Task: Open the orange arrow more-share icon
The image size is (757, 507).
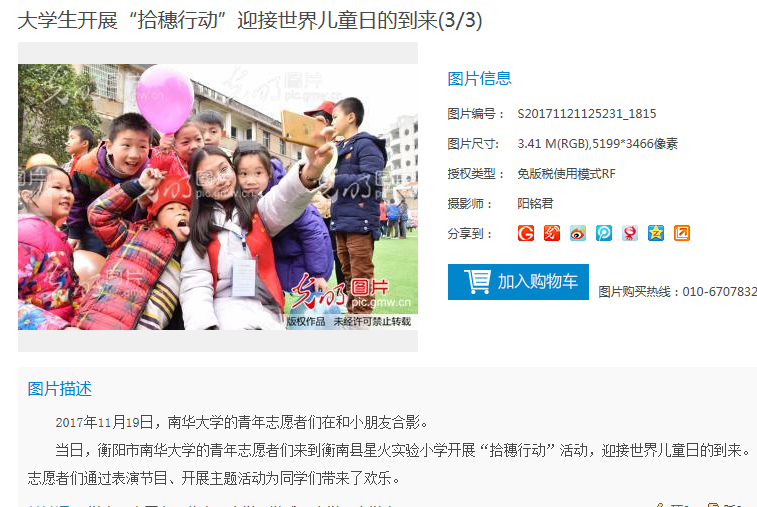Action: coord(682,233)
